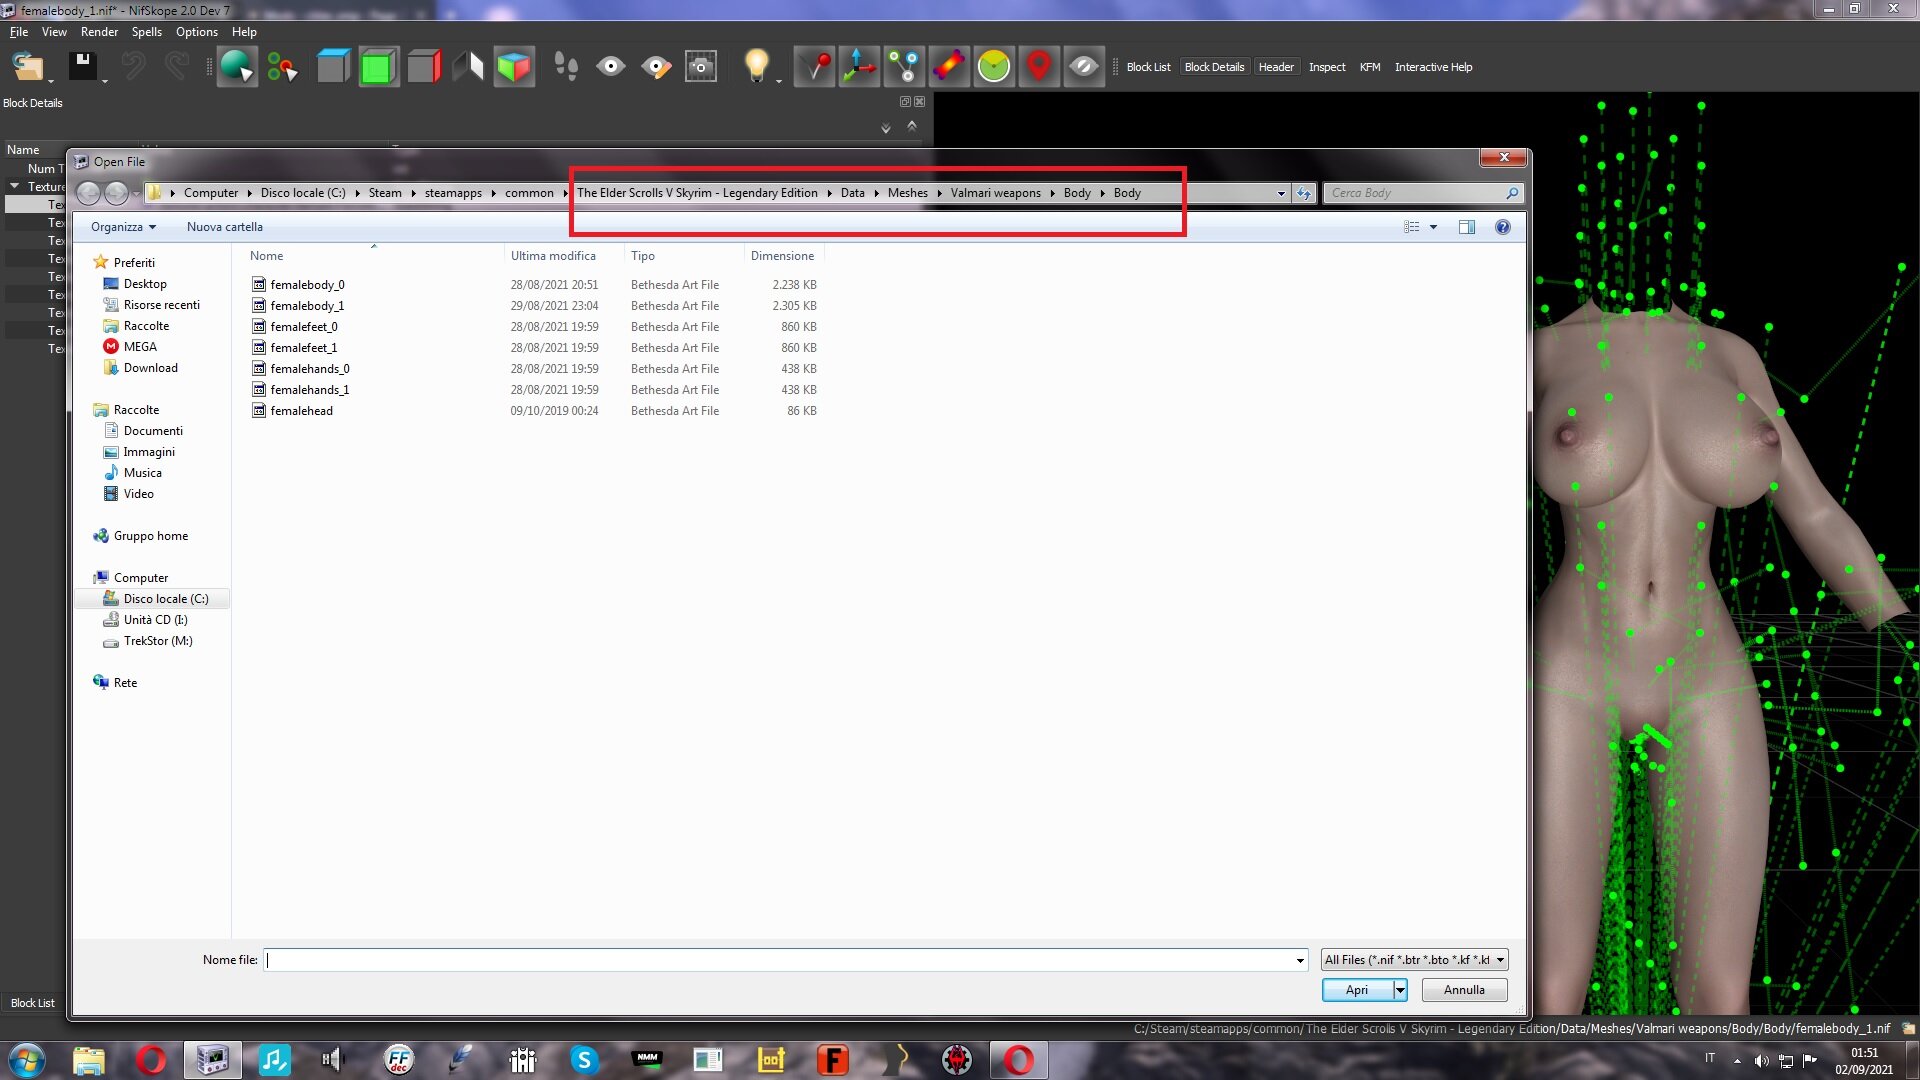Open the Spells menu
This screenshot has width=1920, height=1080.
point(147,32)
